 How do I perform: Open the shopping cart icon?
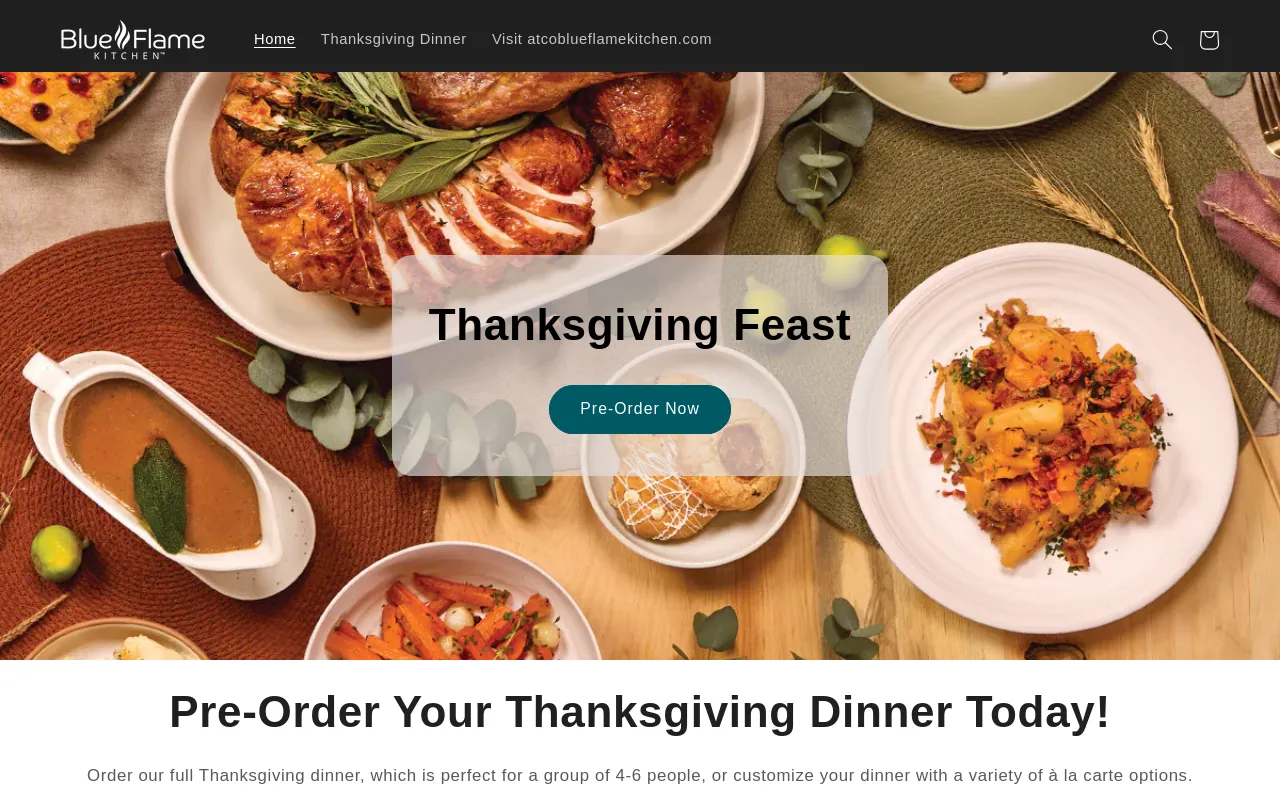coord(1209,40)
